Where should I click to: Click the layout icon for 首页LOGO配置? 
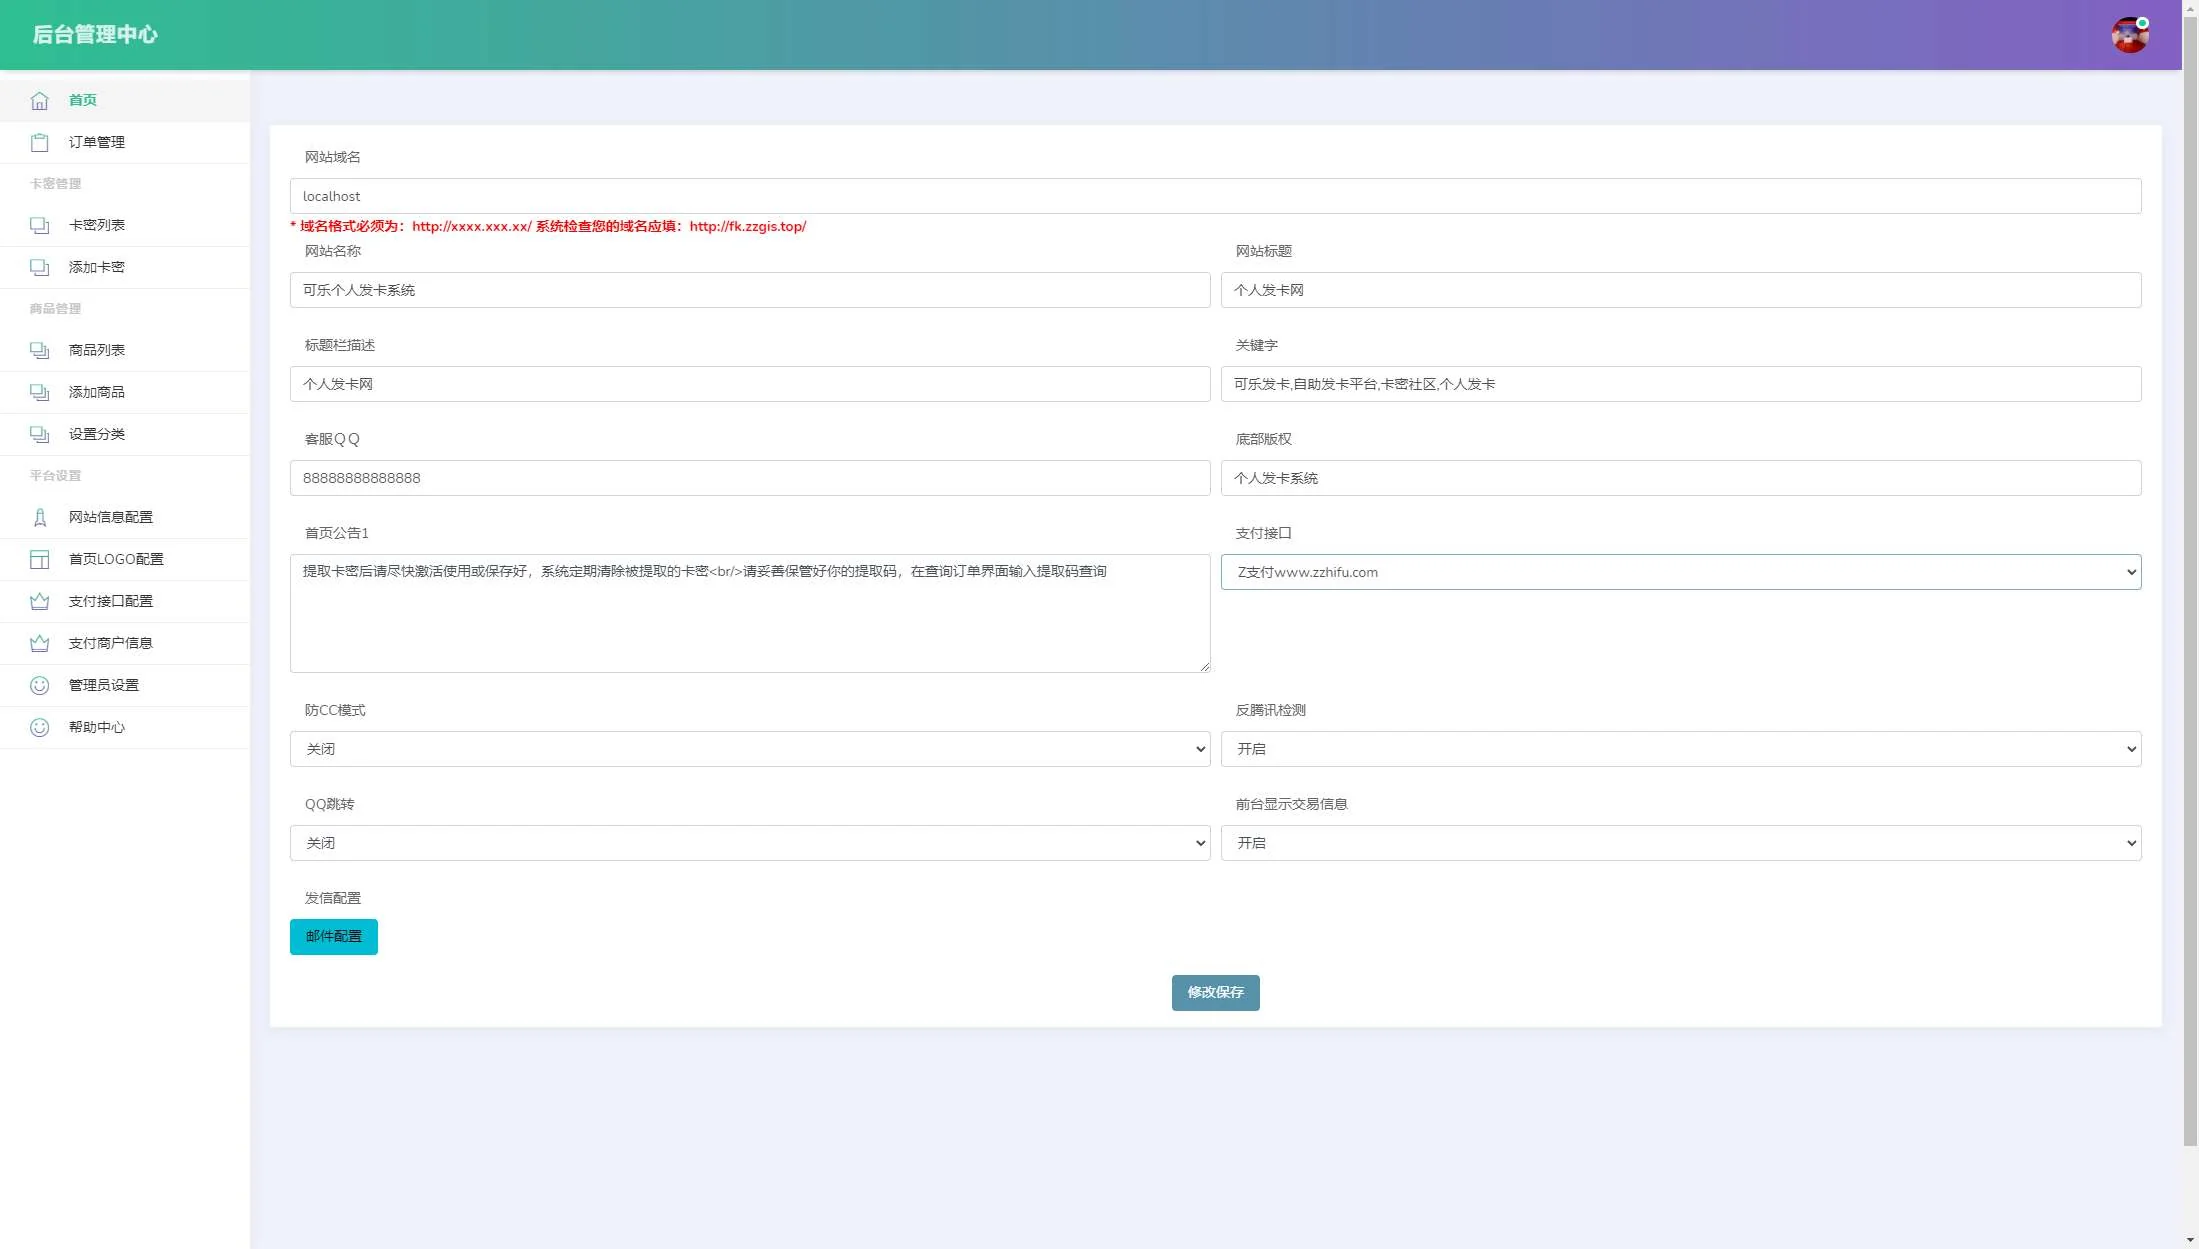point(39,560)
